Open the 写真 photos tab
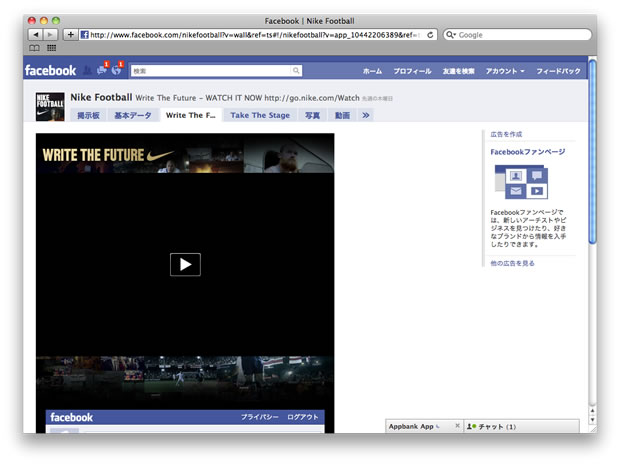Image resolution: width=620 pixels, height=465 pixels. (312, 115)
